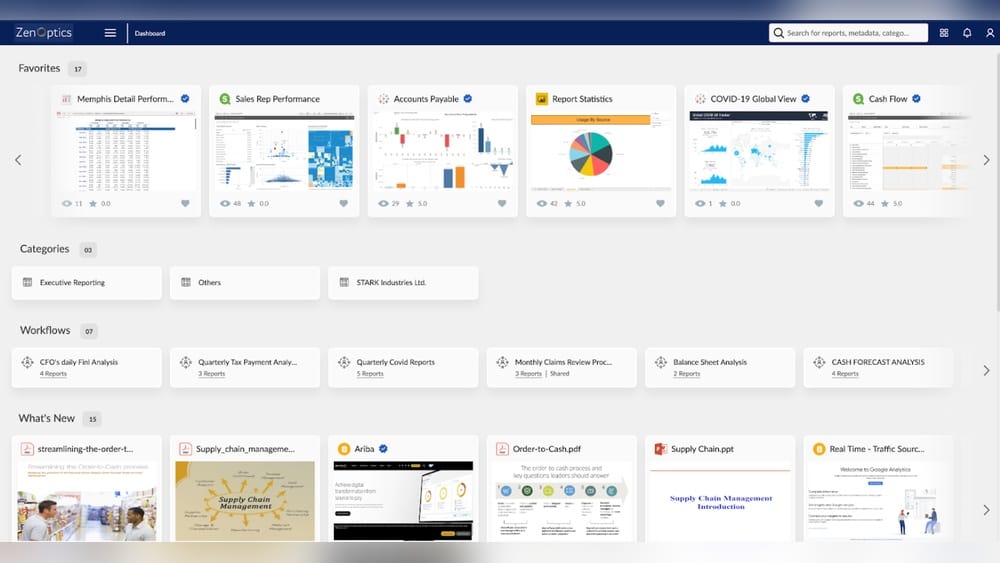Open the Others category

(245, 282)
